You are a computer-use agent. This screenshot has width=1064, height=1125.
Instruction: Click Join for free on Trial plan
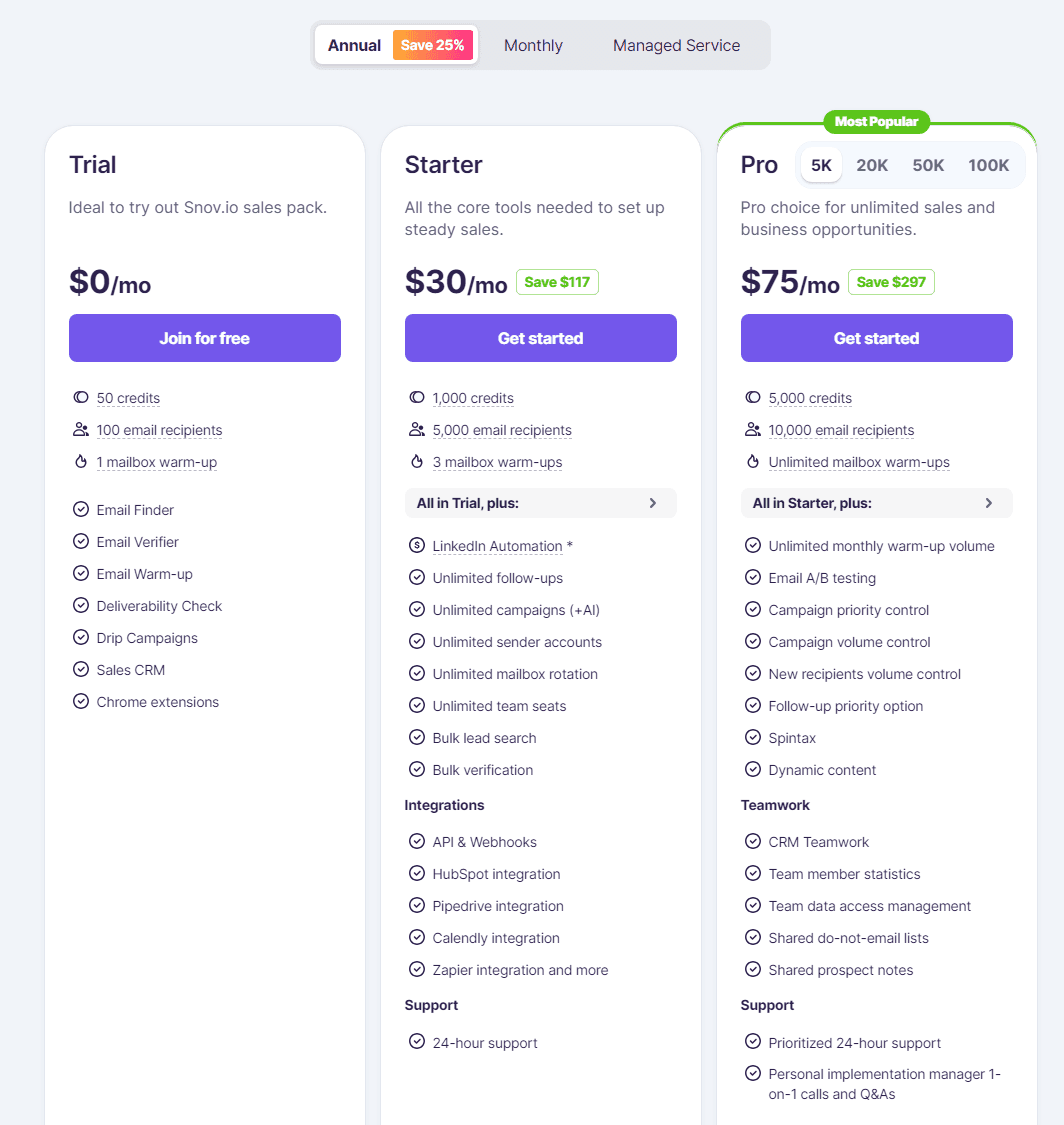pyautogui.click(x=204, y=338)
